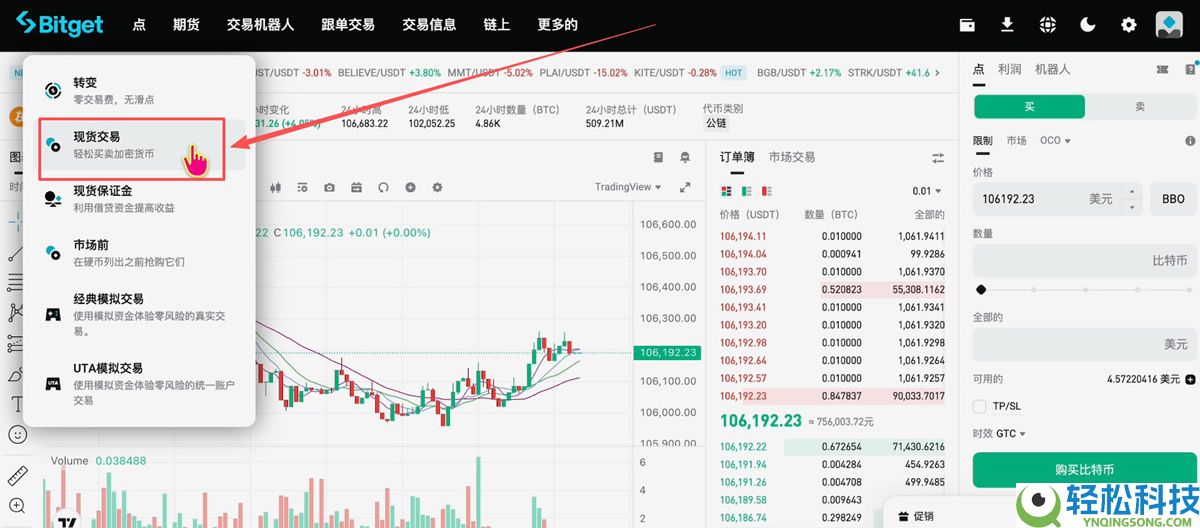Viewport: 1200px width, 528px height.
Task: Click the Bitget logo
Action: [62, 23]
